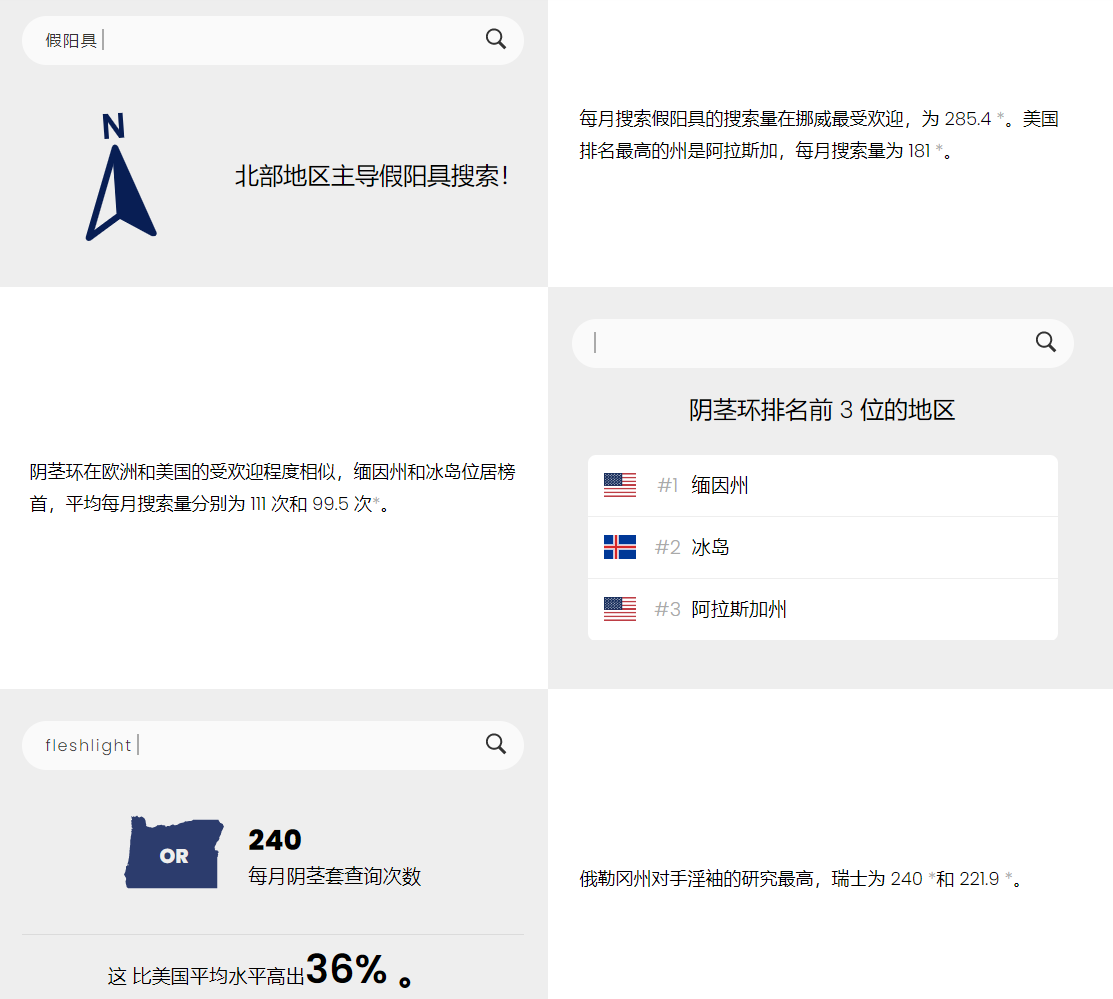Viewport: 1113px width, 999px height.
Task: Click the Iceland flag icon next to 冰岛
Action: click(620, 547)
